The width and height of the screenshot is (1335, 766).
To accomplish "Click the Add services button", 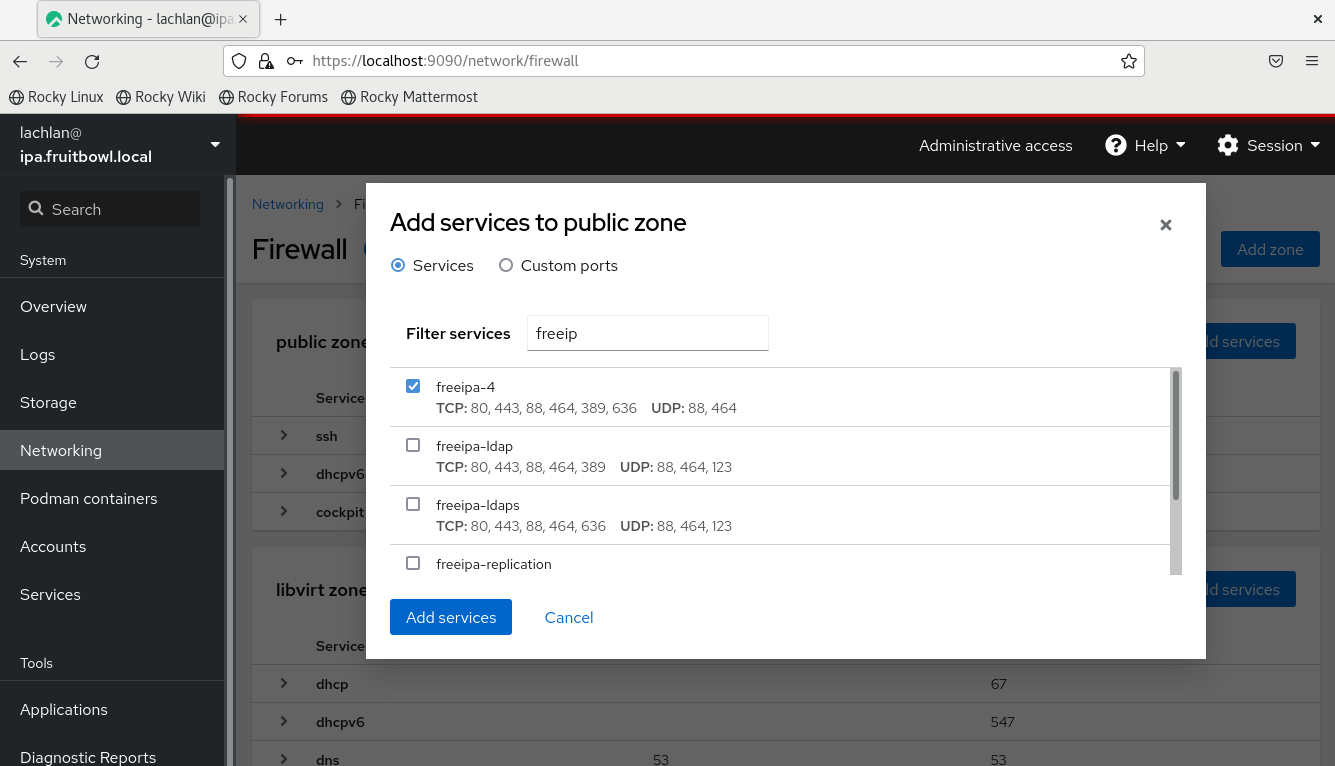I will tap(451, 618).
